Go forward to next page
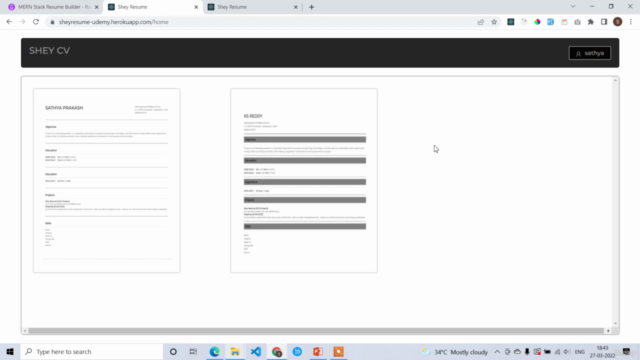This screenshot has height=360, width=640. [22, 22]
